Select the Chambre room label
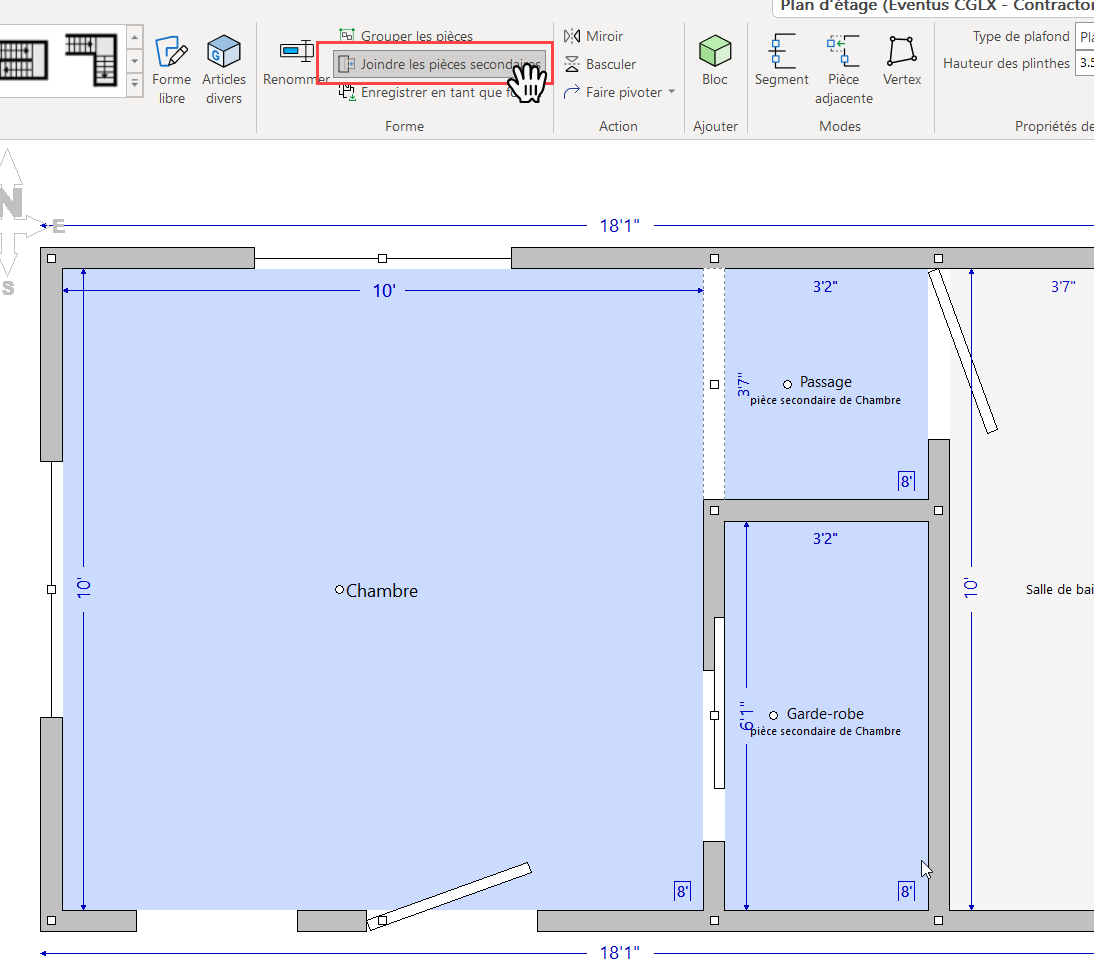This screenshot has width=1094, height=961. 382,591
